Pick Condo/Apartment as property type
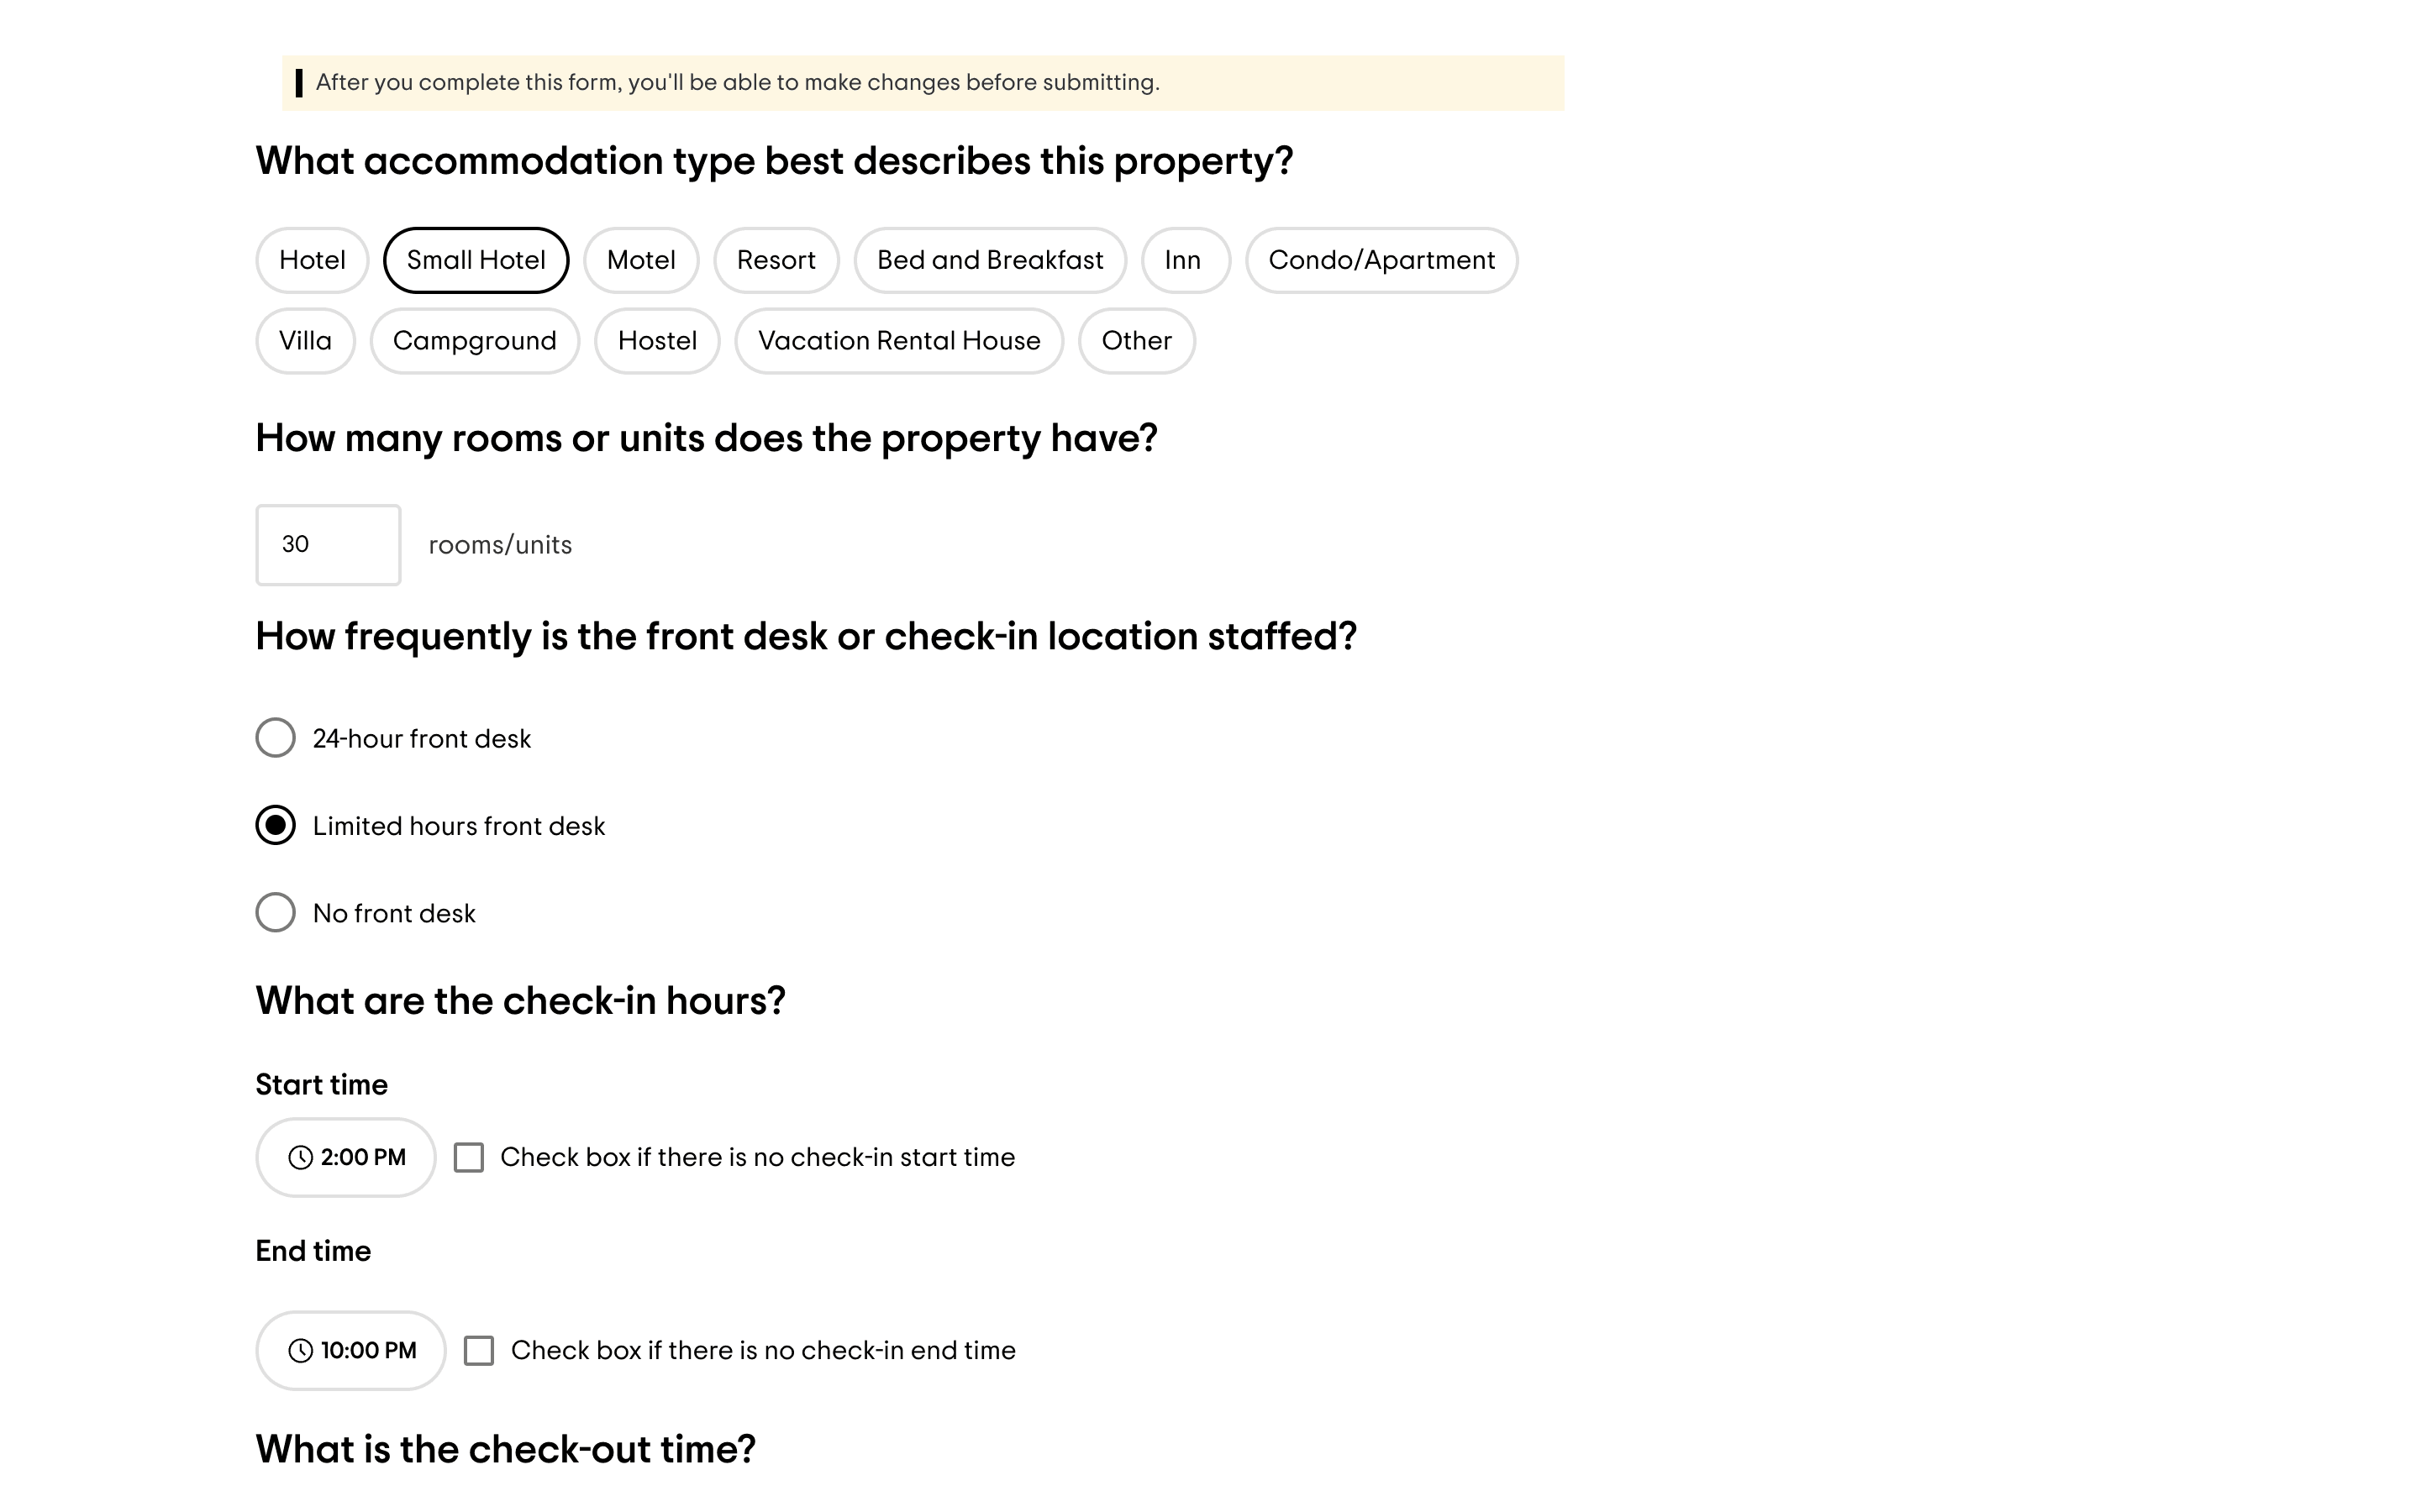This screenshot has width=2420, height=1512. (x=1381, y=260)
